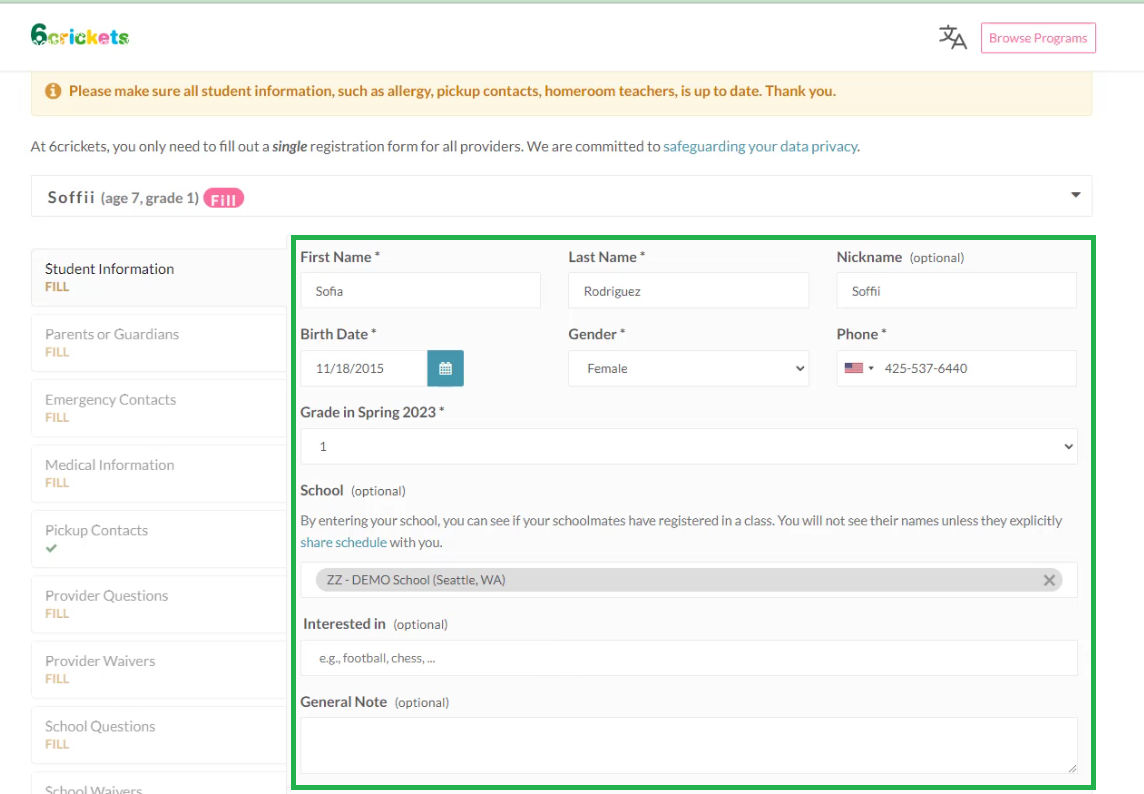This screenshot has width=1144, height=794.
Task: Click the General Note text area
Action: click(x=688, y=744)
